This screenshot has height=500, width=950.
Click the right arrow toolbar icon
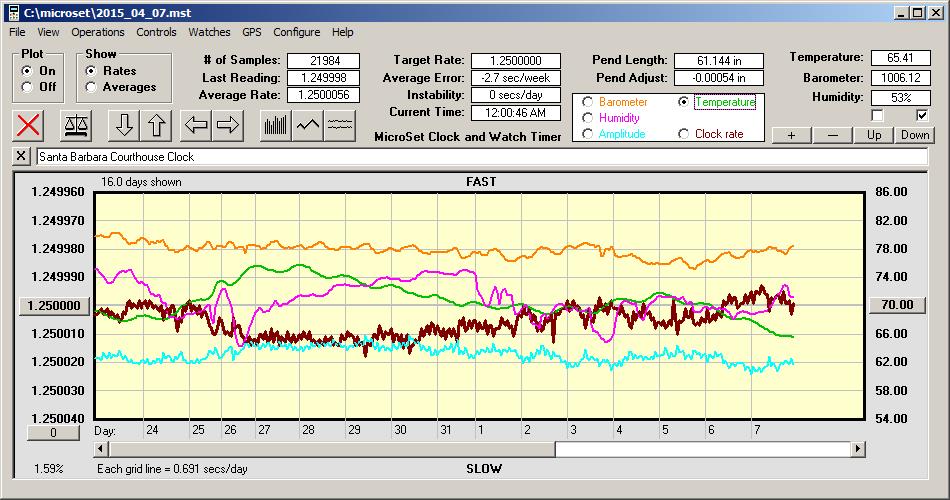pyautogui.click(x=228, y=125)
